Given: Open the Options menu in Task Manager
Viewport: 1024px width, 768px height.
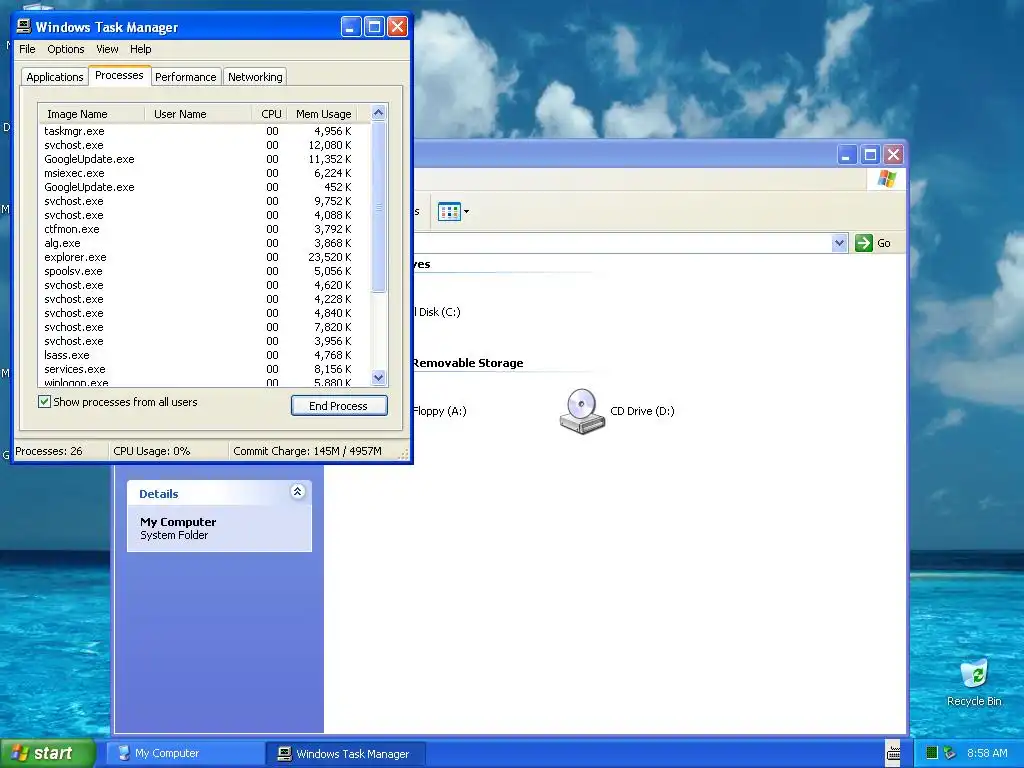Looking at the screenshot, I should tap(65, 49).
